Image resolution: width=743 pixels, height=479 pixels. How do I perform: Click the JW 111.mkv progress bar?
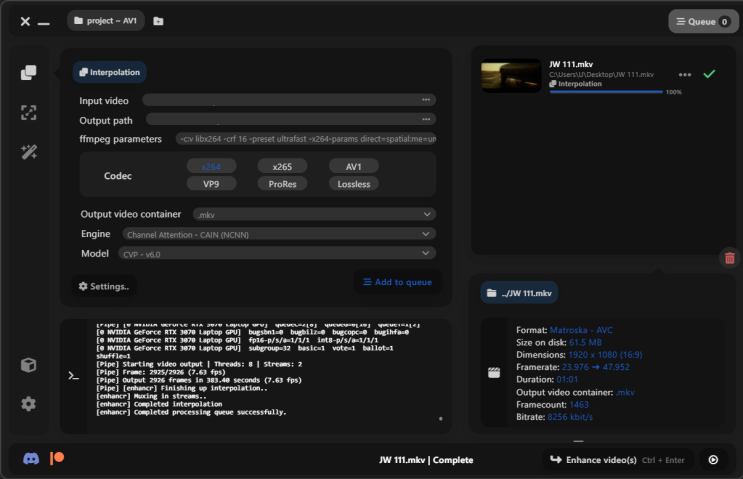[606, 92]
